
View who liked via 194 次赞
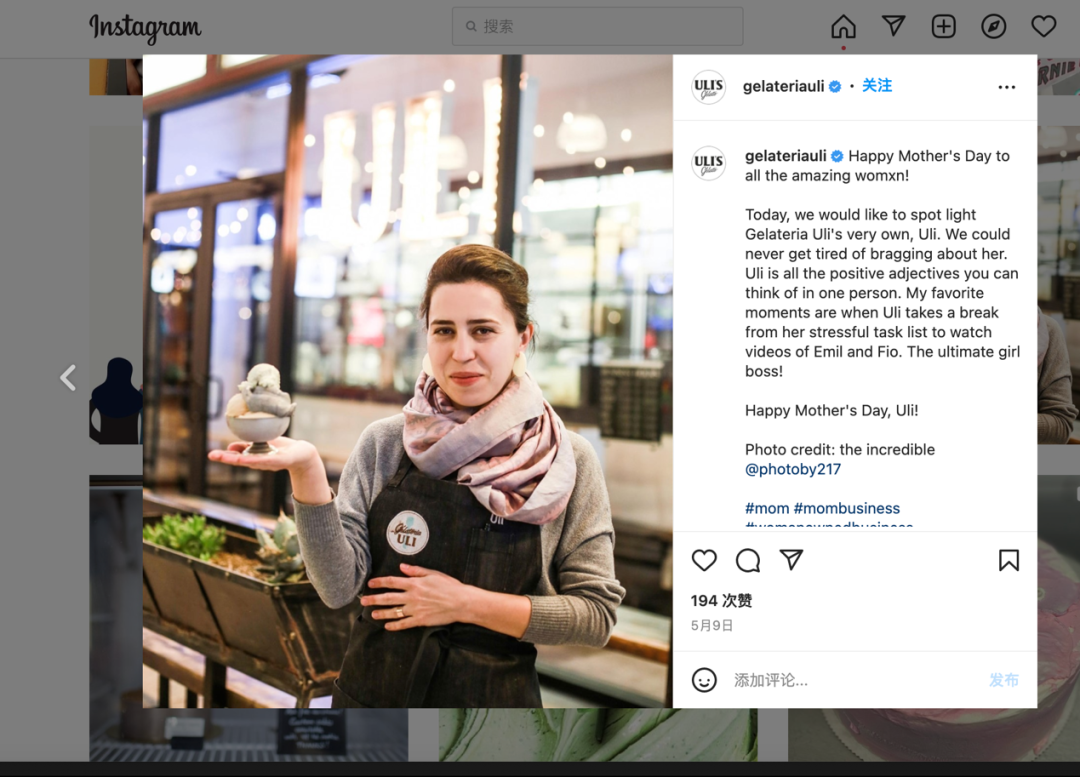pos(721,601)
